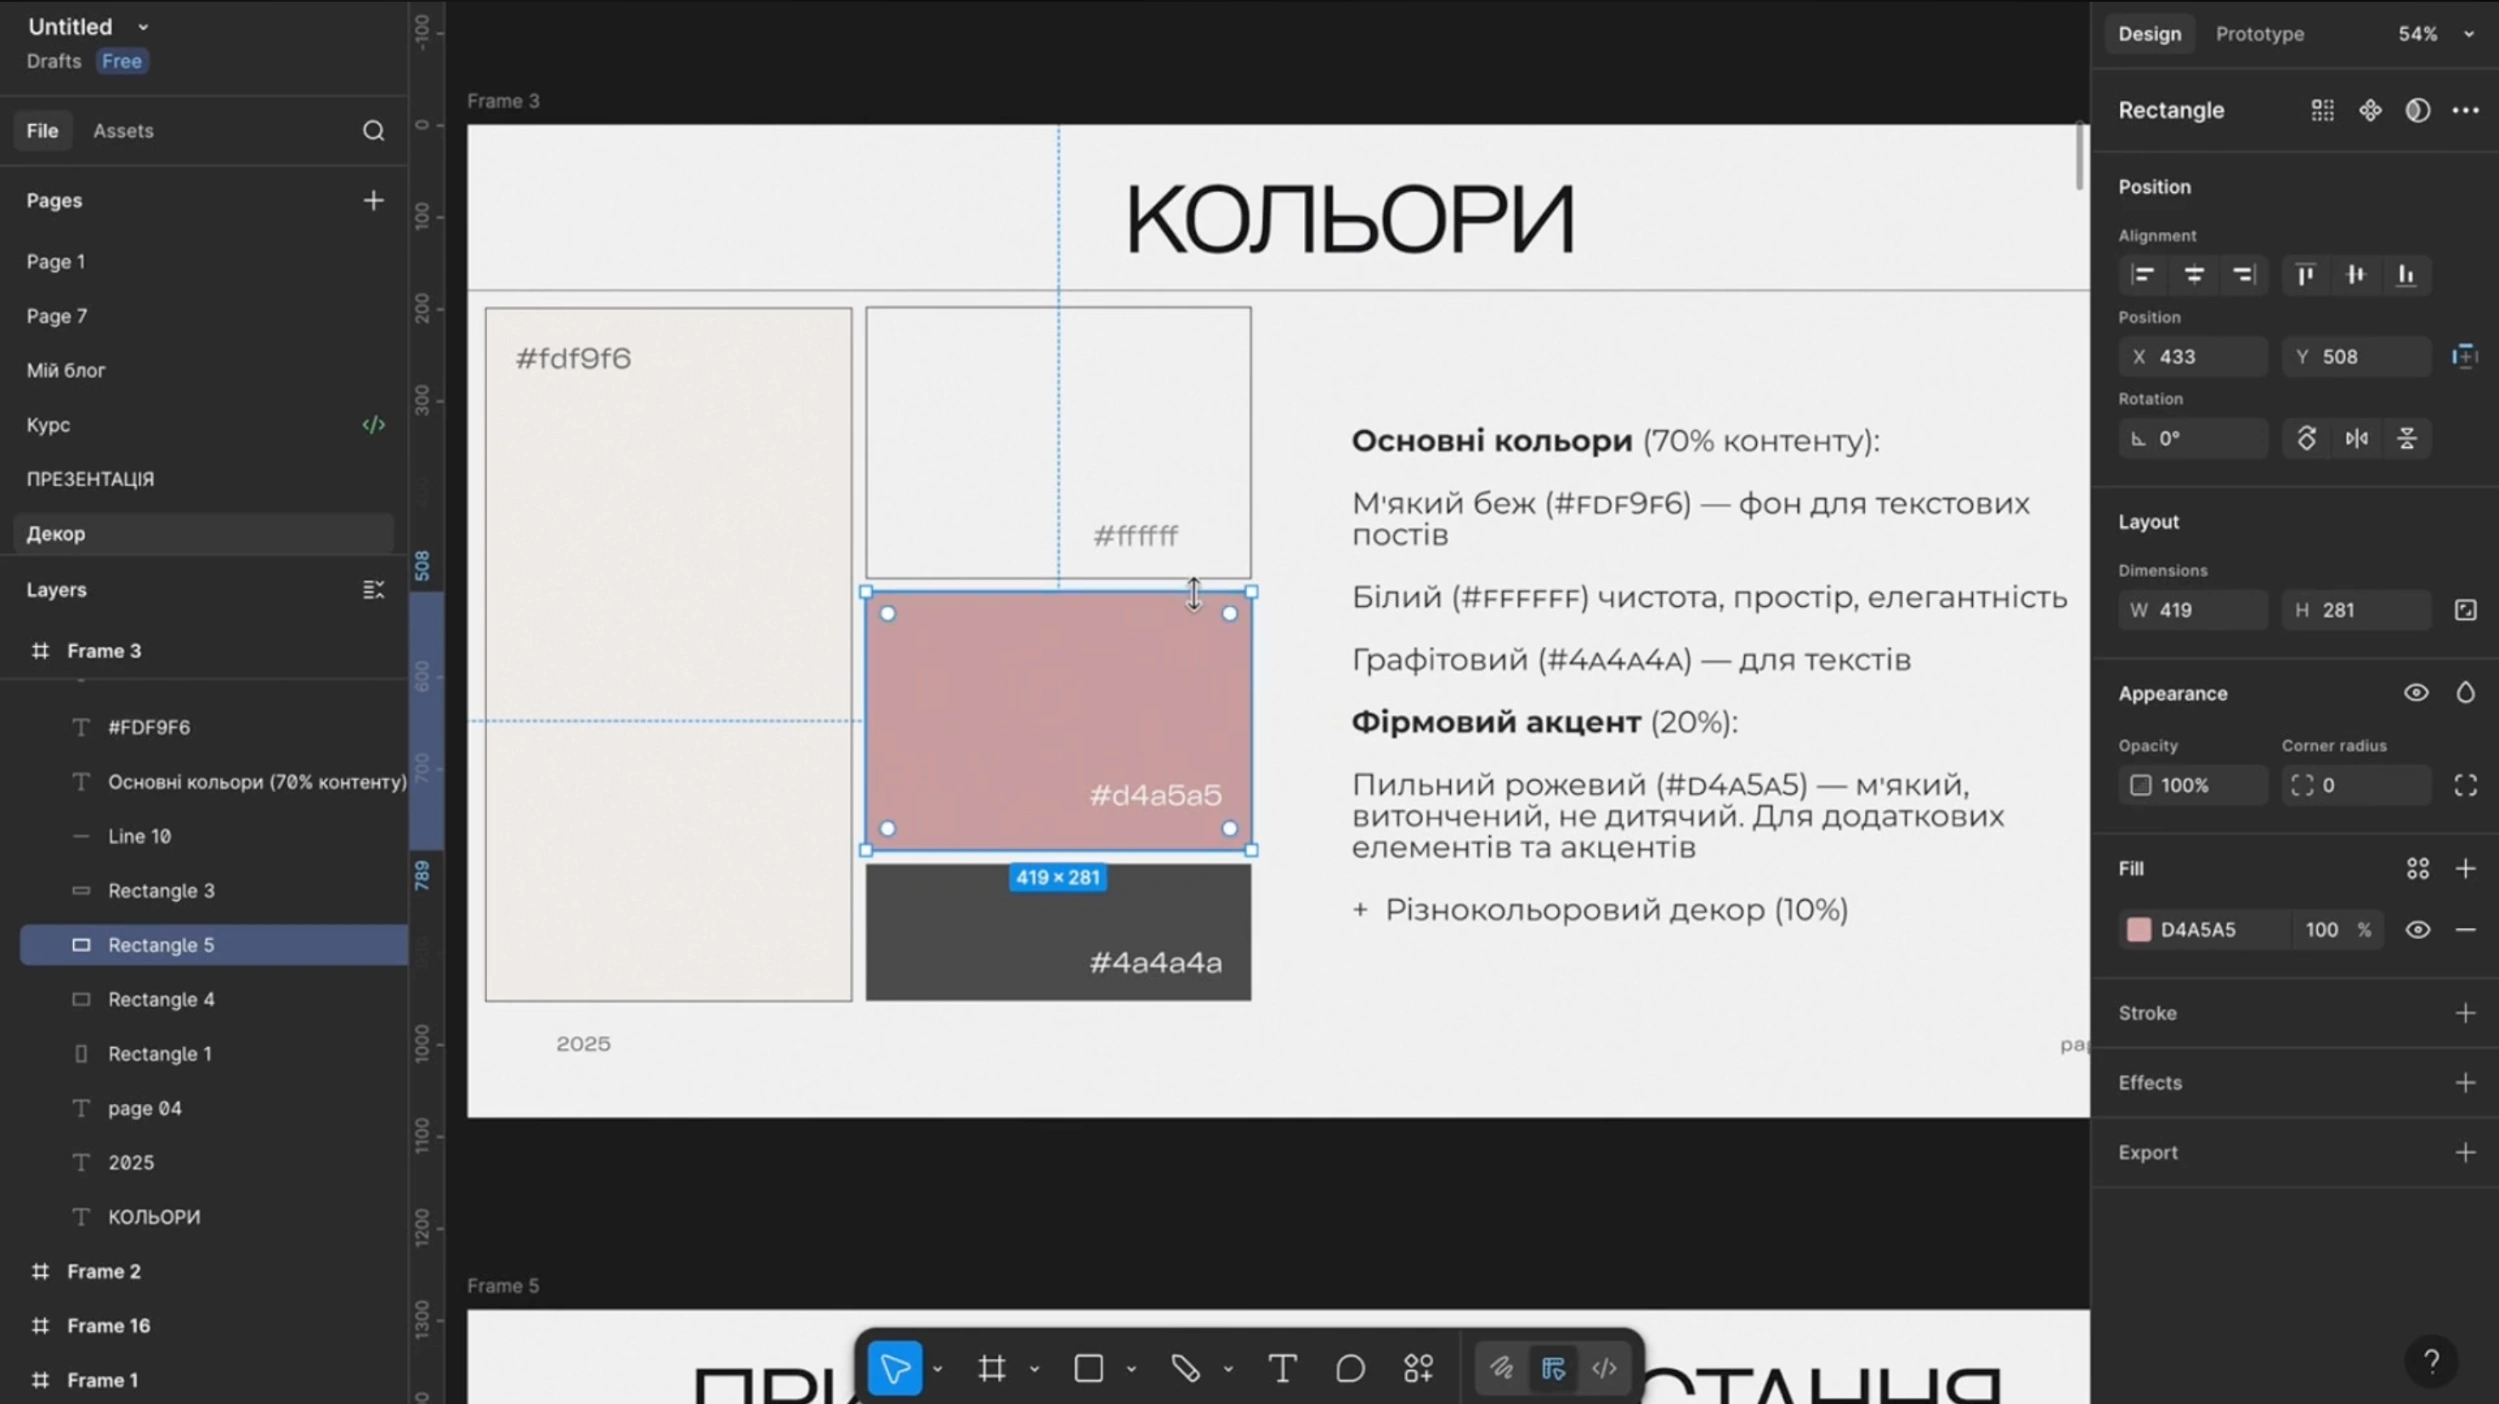Add an Effect with plus button
The image size is (2499, 1404).
(x=2465, y=1083)
